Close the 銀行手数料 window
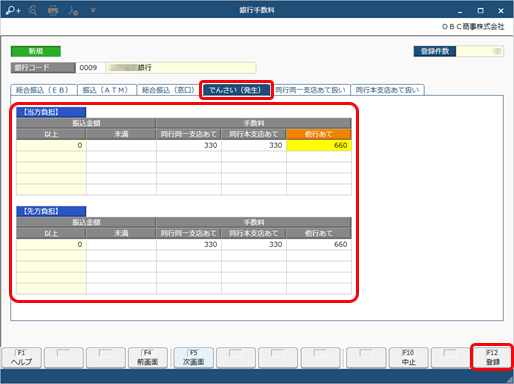Viewport: 514px width, 384px height. click(x=501, y=11)
